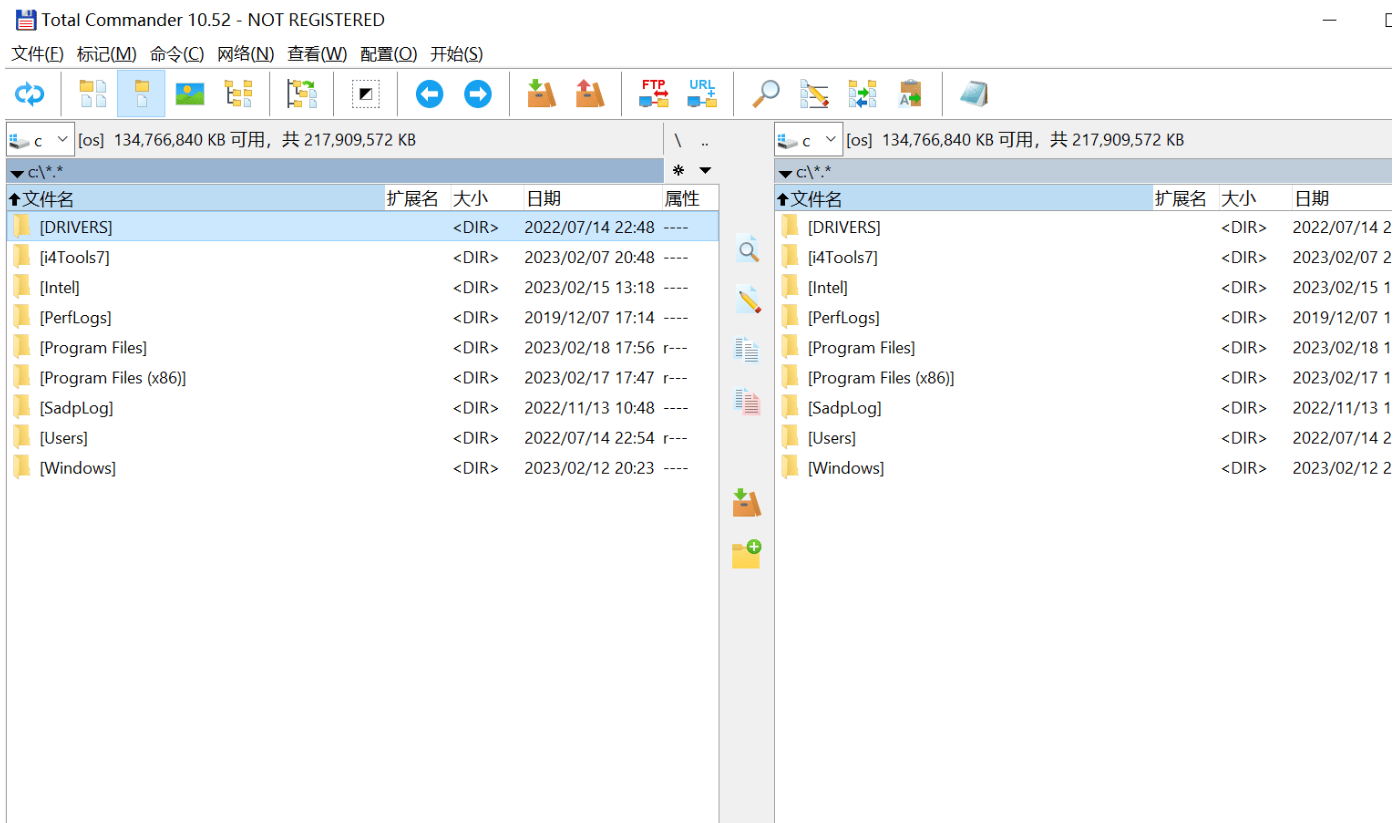Go back with the blue left arrow

429,94
